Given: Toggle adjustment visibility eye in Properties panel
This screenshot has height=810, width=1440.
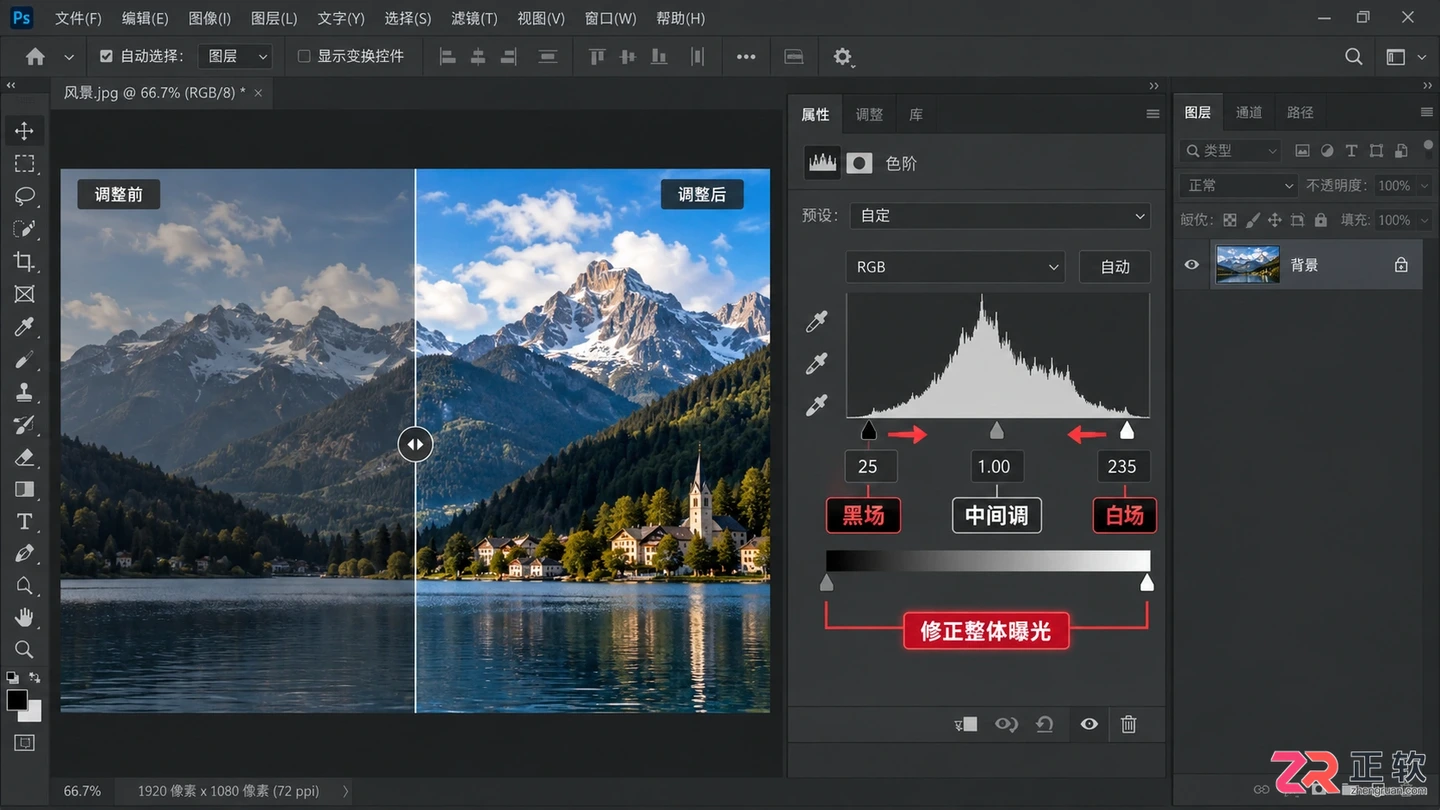Looking at the screenshot, I should point(1089,725).
